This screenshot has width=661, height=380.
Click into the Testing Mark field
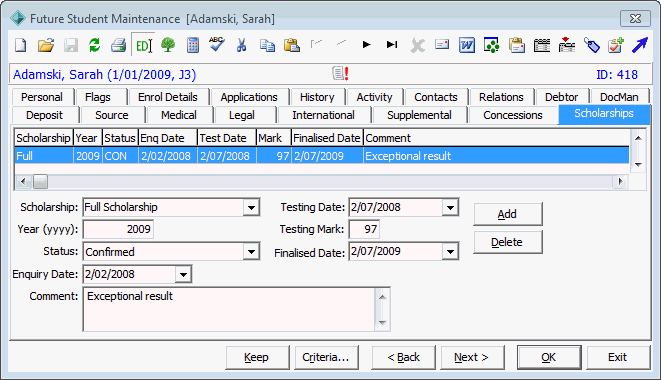[x=364, y=229]
